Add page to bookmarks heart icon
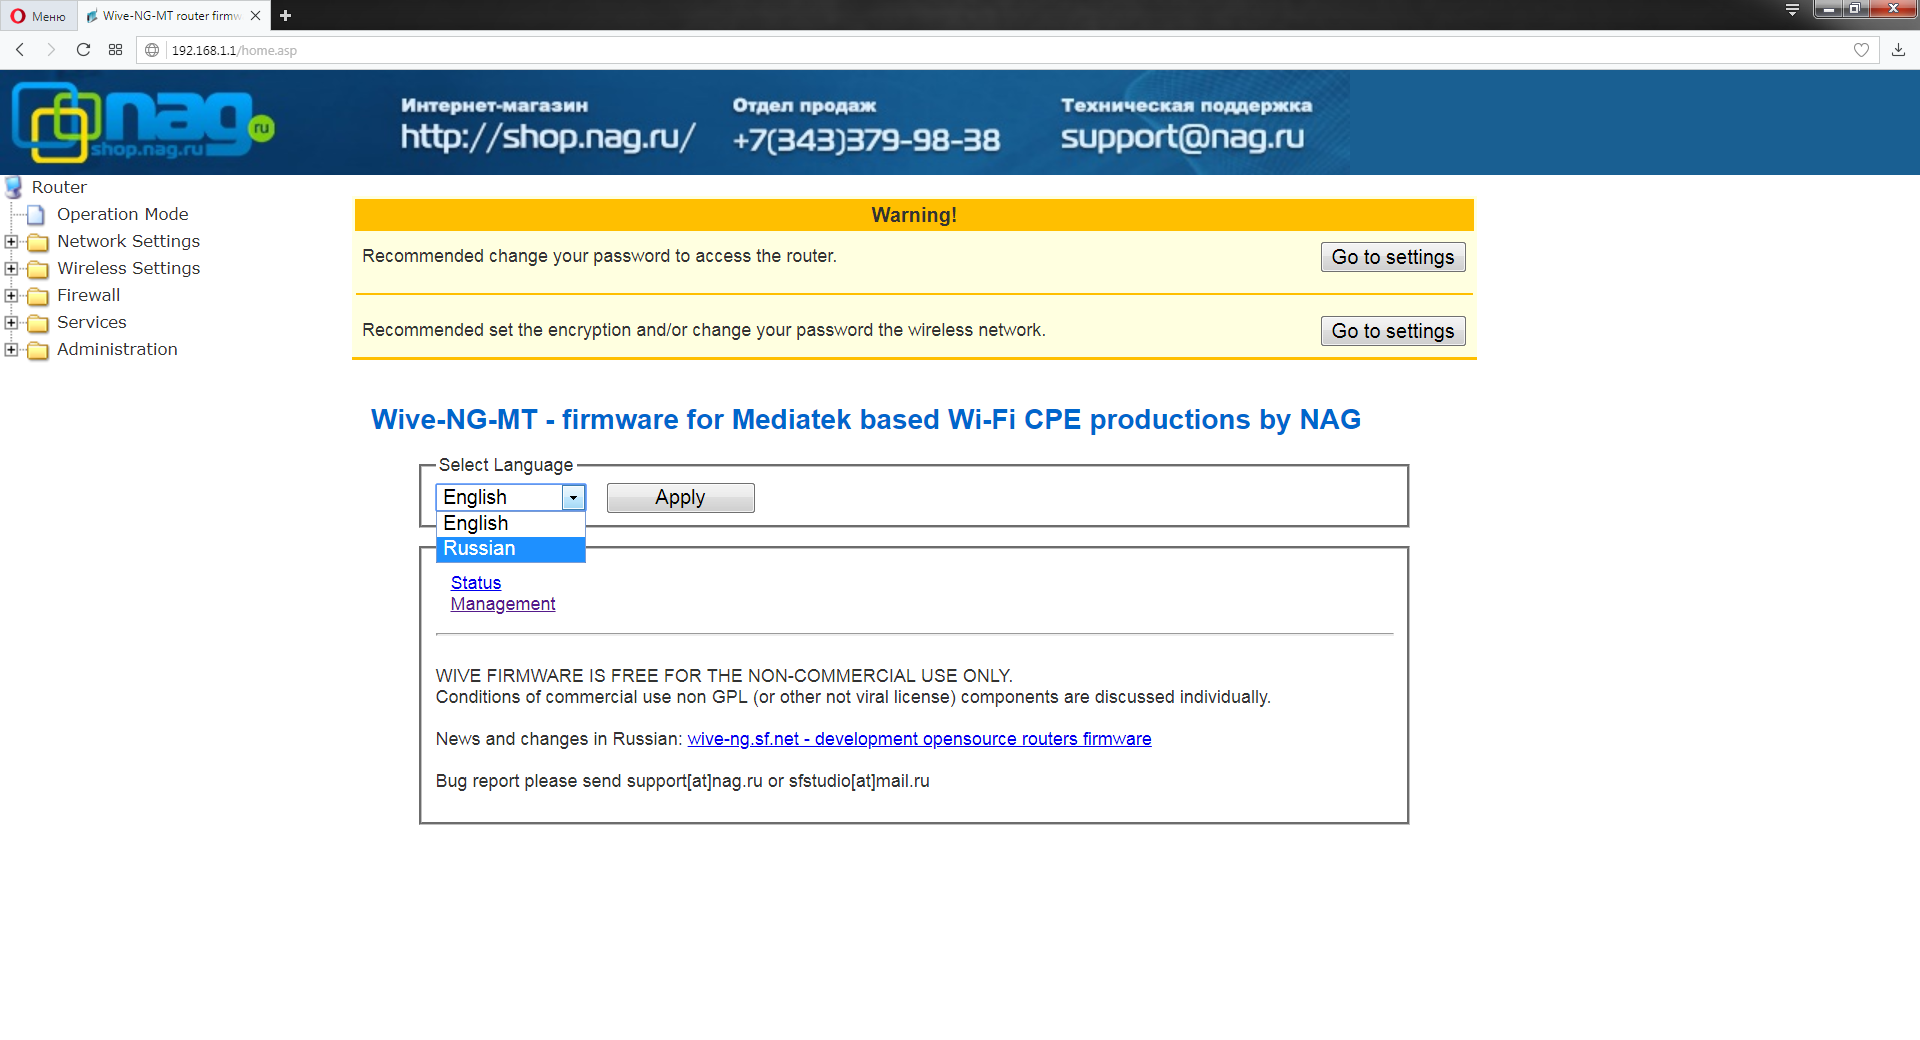The width and height of the screenshot is (1920, 1040). pyautogui.click(x=1861, y=50)
